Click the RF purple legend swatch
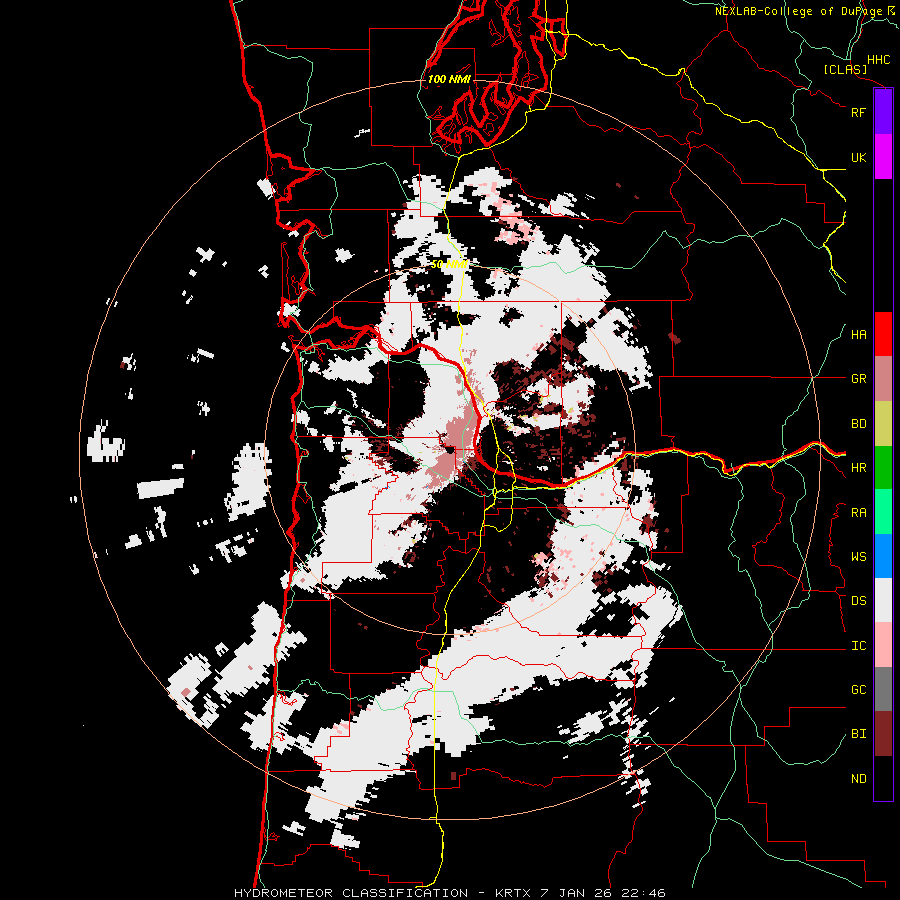The image size is (900, 900). (x=883, y=112)
